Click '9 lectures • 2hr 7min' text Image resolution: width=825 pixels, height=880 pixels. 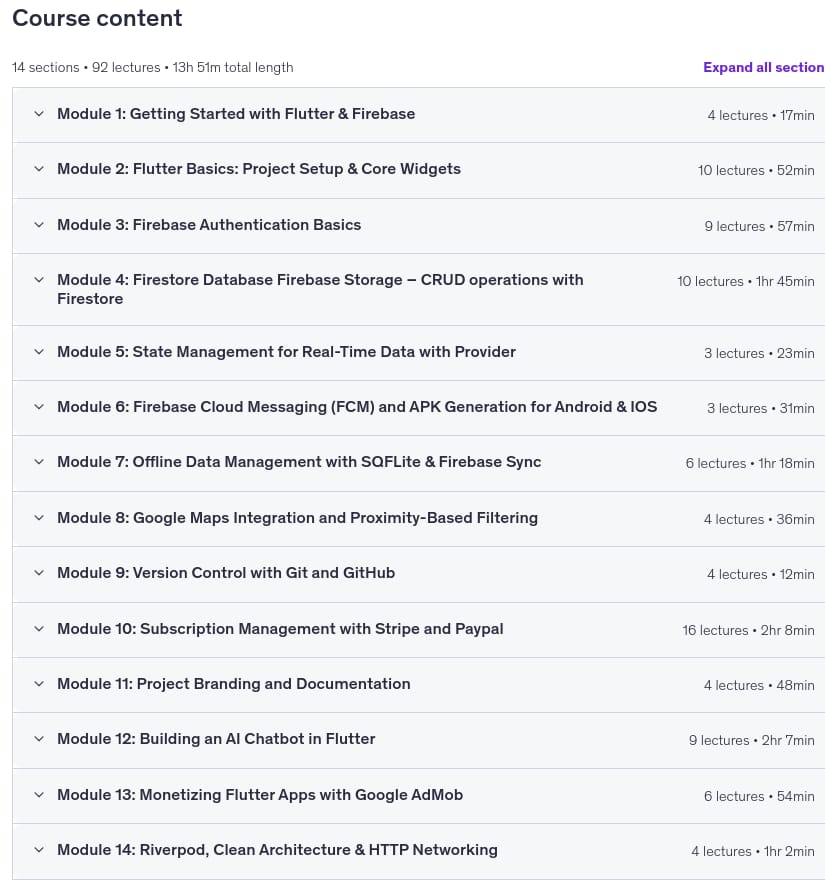(x=751, y=741)
